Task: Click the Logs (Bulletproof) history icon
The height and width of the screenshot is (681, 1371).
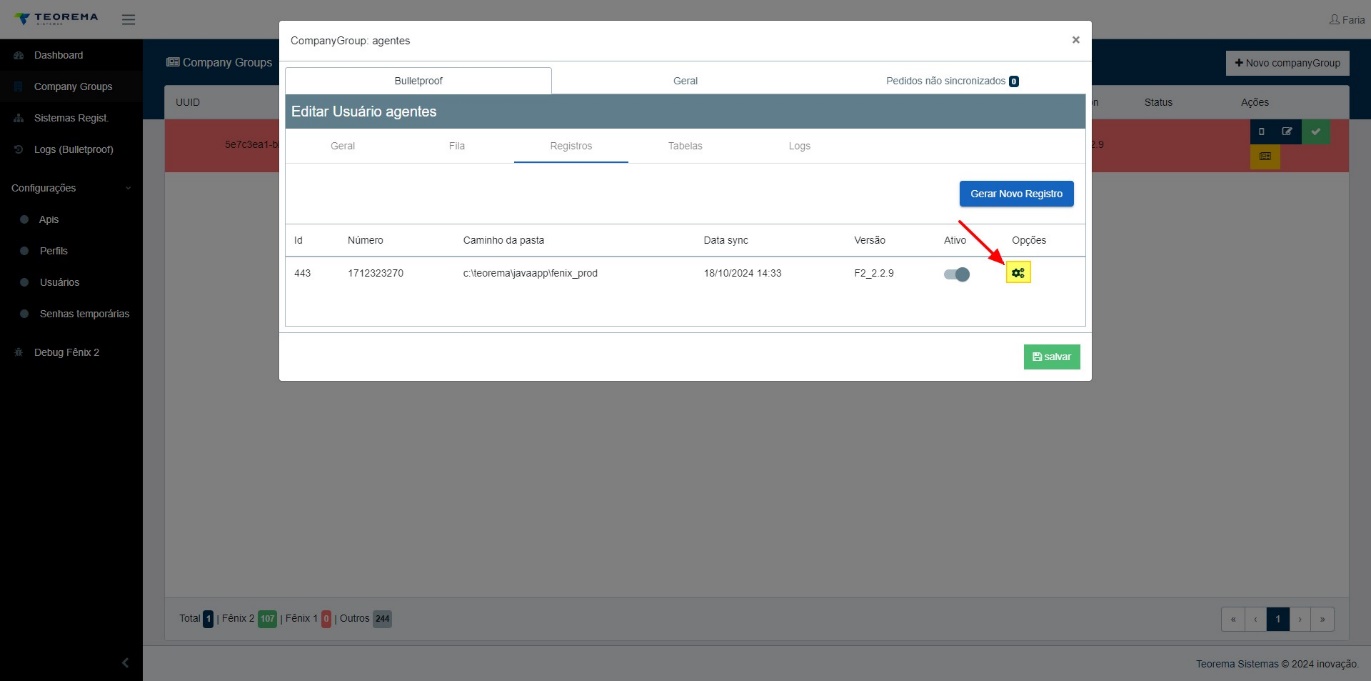Action: pyautogui.click(x=18, y=150)
